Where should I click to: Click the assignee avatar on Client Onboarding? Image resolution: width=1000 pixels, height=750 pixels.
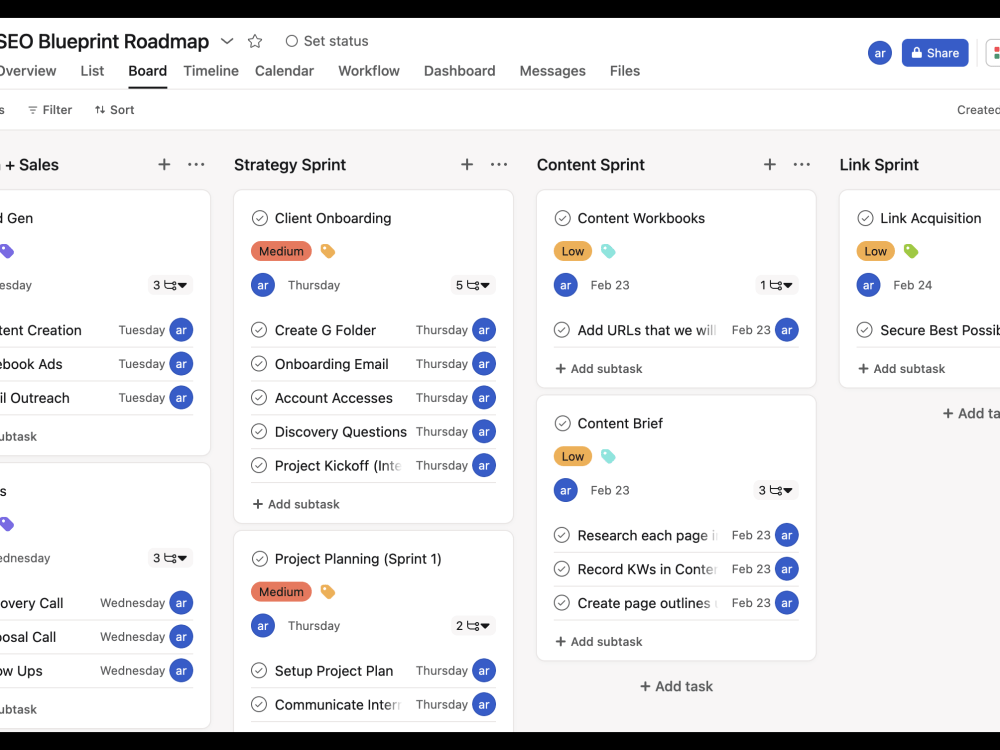coord(262,285)
